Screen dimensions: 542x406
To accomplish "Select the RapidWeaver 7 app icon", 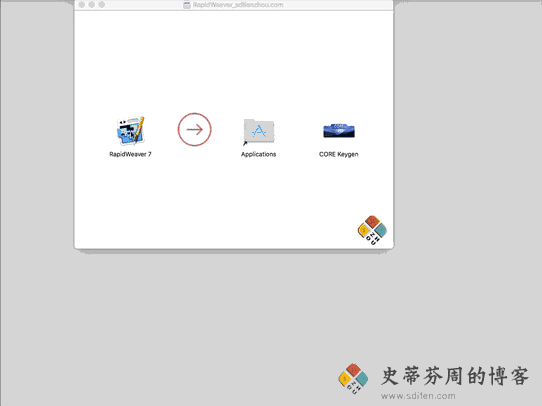I will tap(130, 131).
